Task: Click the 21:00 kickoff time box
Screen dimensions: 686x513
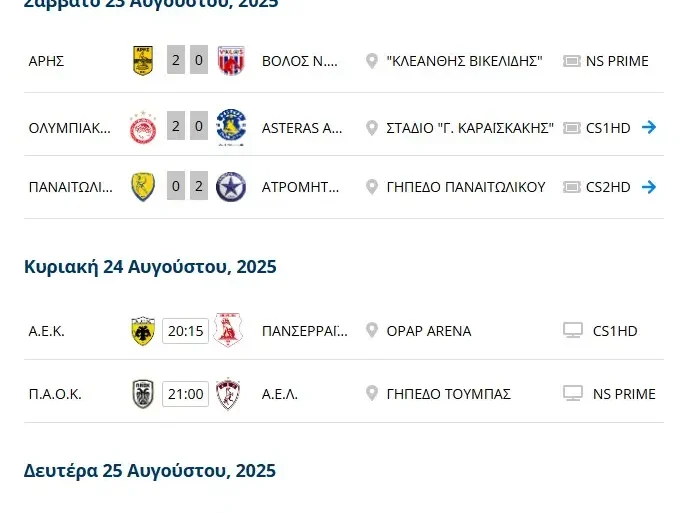Action: [185, 394]
